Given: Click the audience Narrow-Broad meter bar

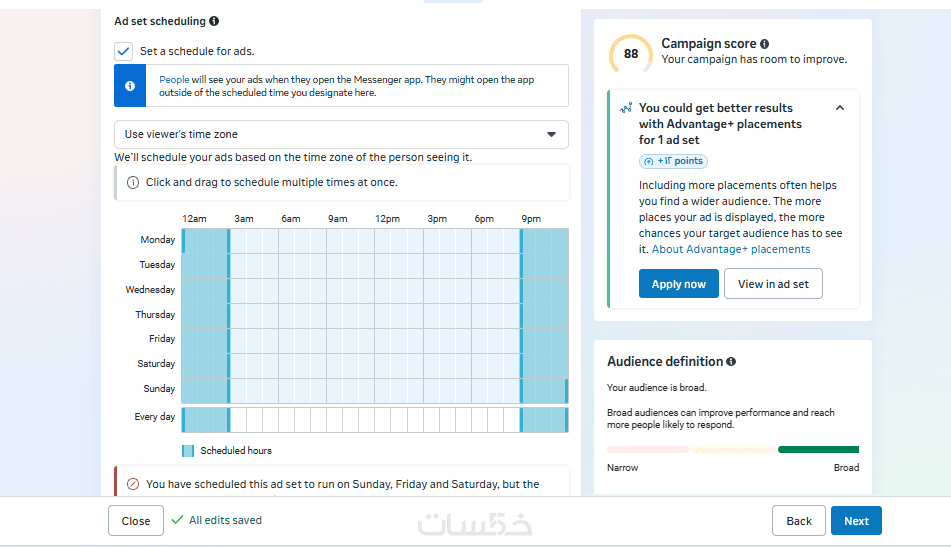Looking at the screenshot, I should pyautogui.click(x=733, y=450).
